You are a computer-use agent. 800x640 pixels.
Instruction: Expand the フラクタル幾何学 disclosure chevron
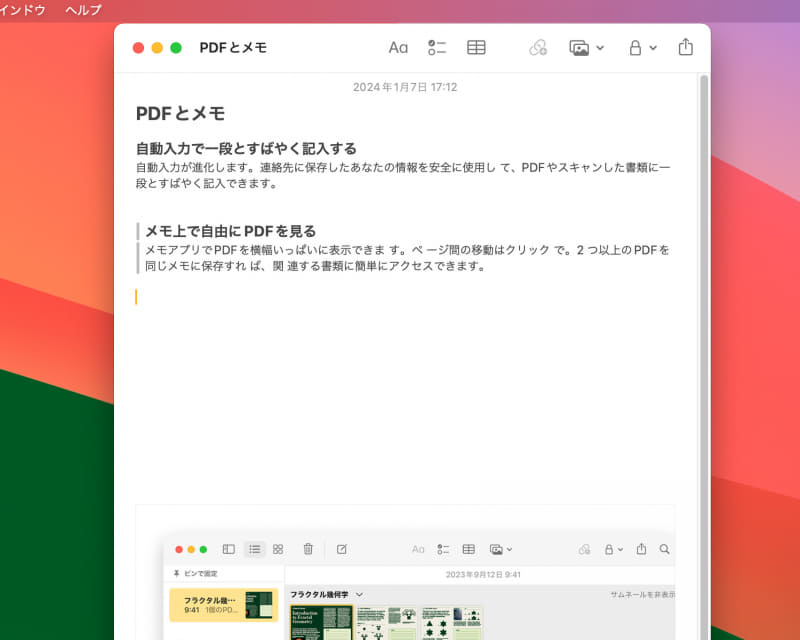(358, 593)
